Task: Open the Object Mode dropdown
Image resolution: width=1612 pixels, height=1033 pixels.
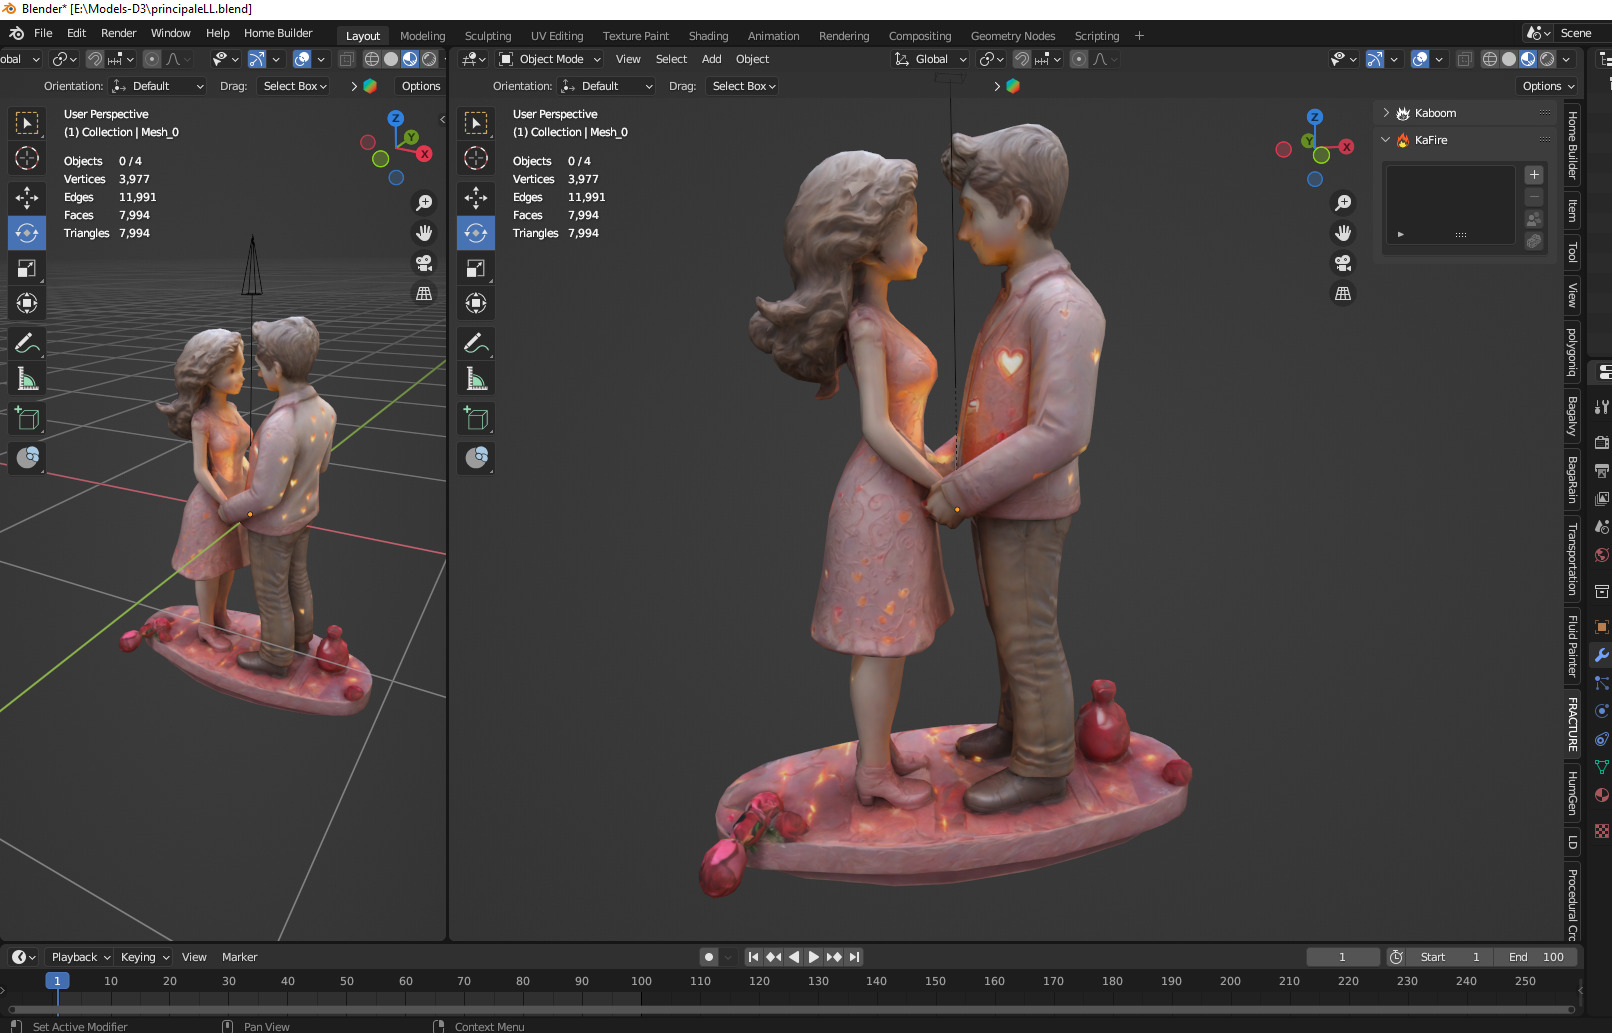Action: point(550,59)
